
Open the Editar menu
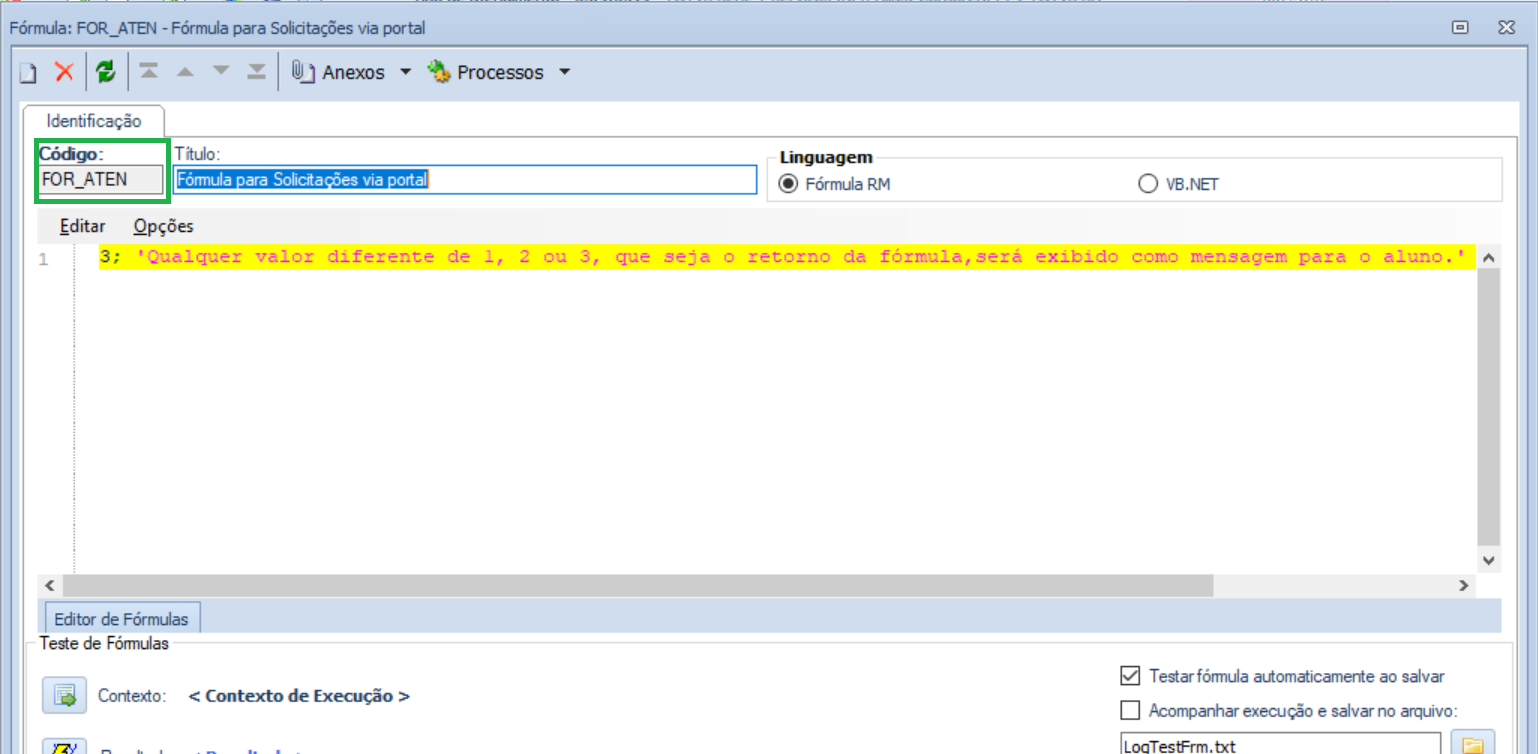82,226
